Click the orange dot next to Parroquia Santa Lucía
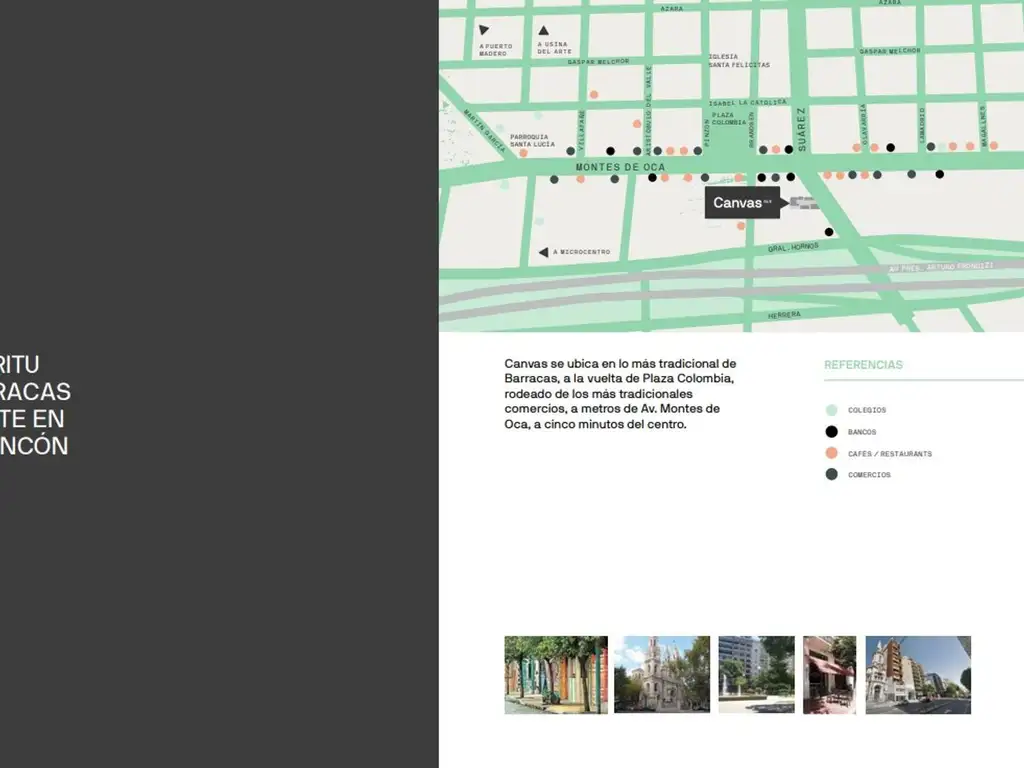 pyautogui.click(x=523, y=153)
